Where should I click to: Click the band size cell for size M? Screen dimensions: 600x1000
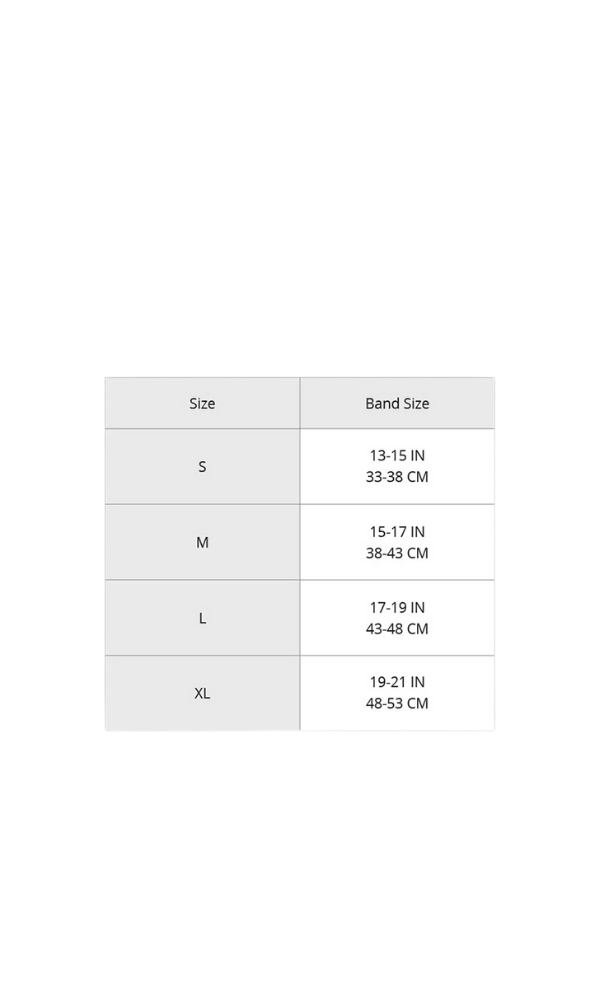pyautogui.click(x=460, y=542)
